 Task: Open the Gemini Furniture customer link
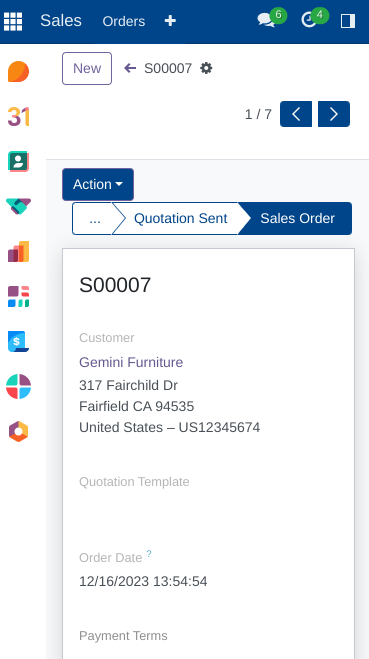(131, 362)
